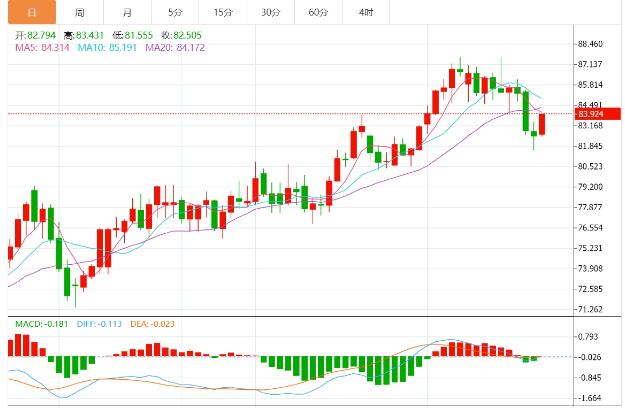
Task: Click the opening price 开:82.794 readout
Action: pyautogui.click(x=36, y=34)
